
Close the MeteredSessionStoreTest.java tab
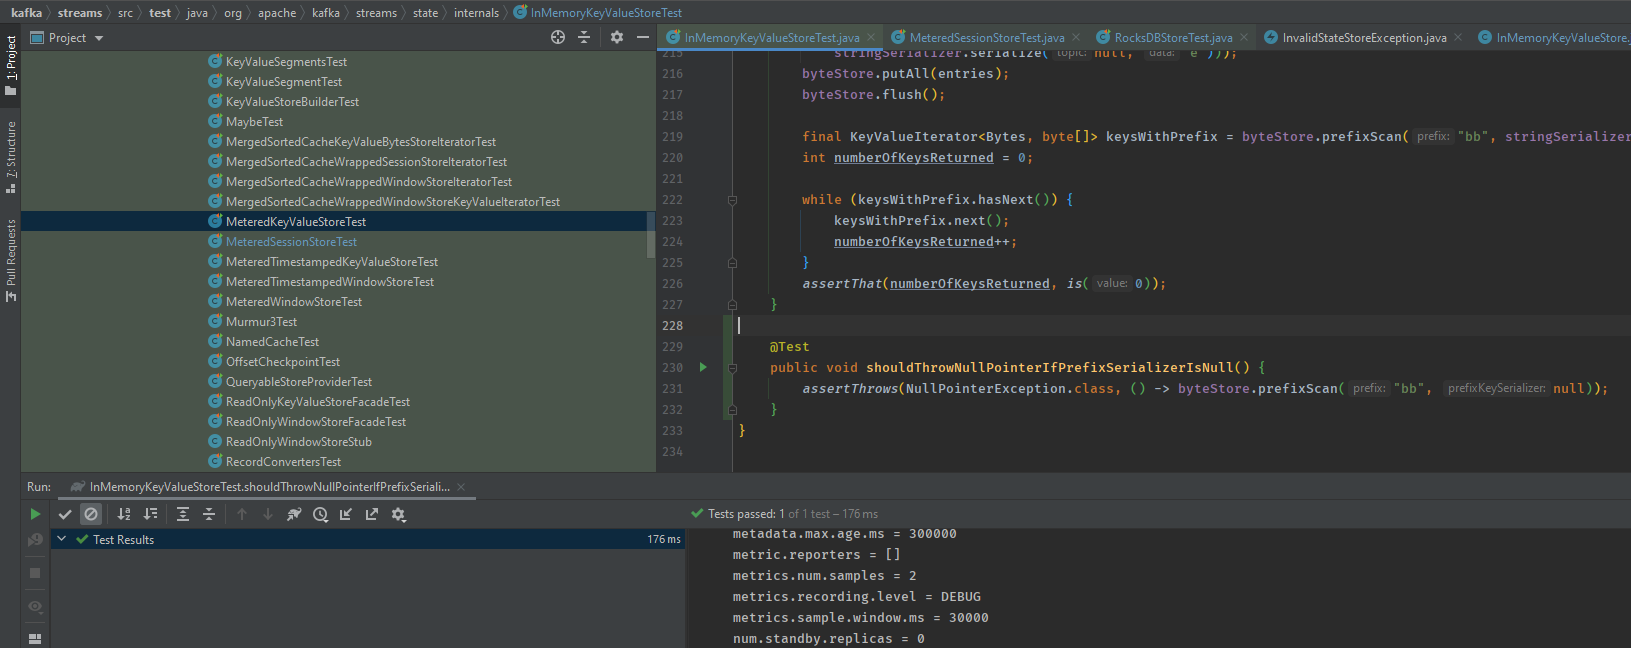[1076, 38]
